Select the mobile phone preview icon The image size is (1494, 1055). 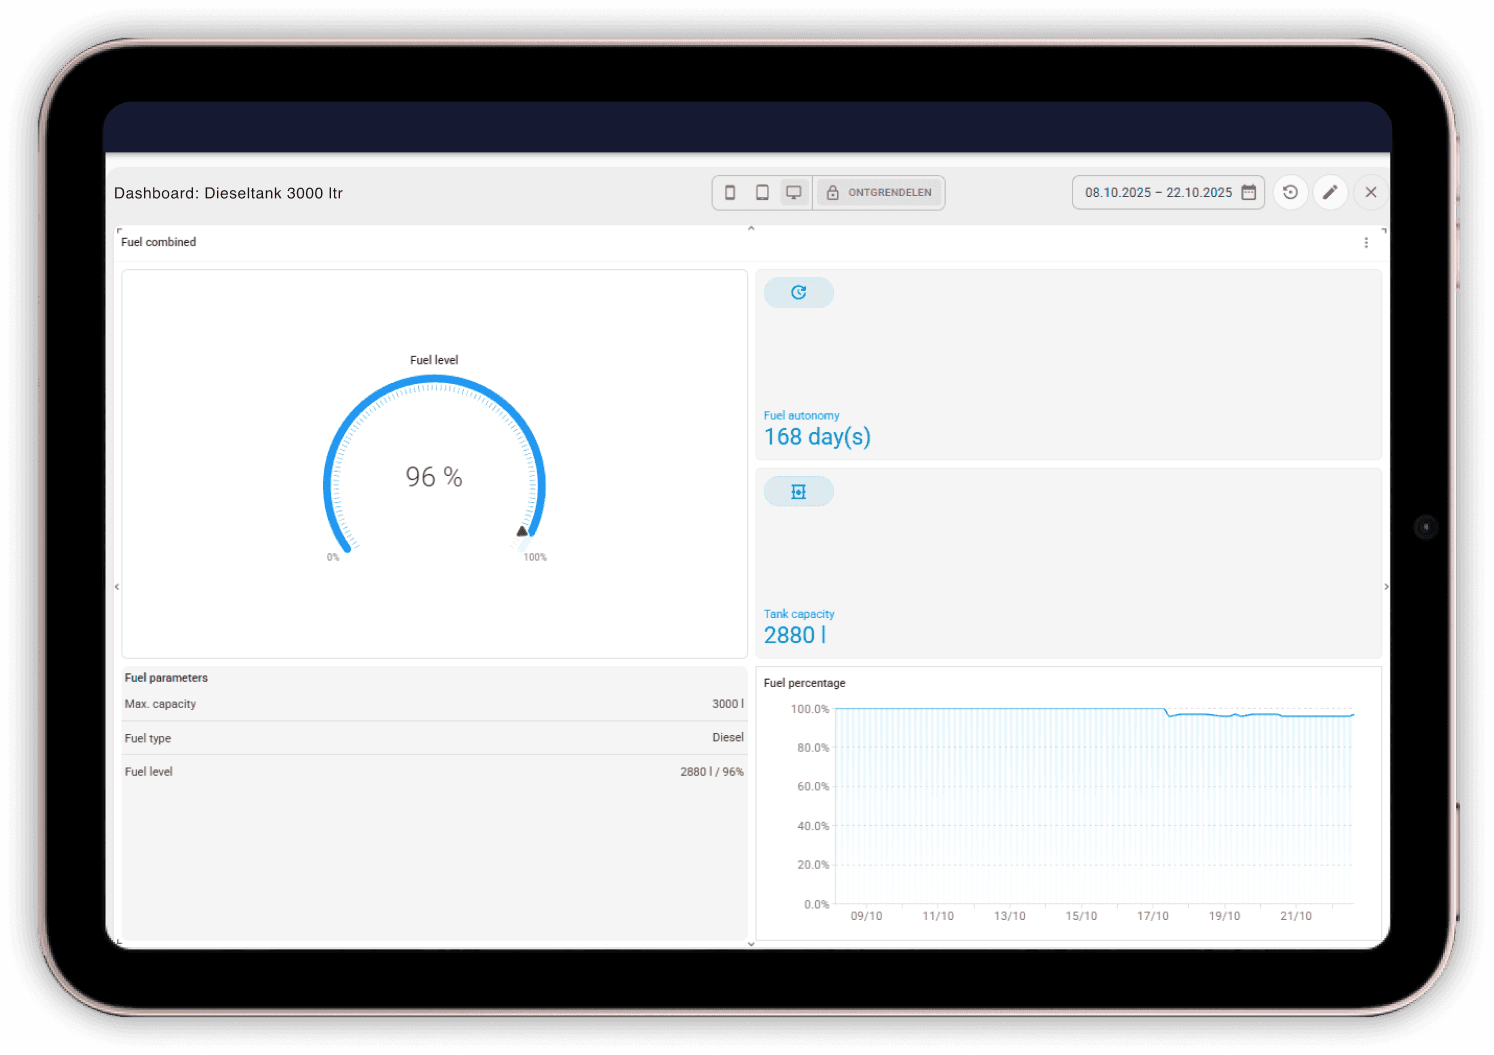tap(730, 192)
